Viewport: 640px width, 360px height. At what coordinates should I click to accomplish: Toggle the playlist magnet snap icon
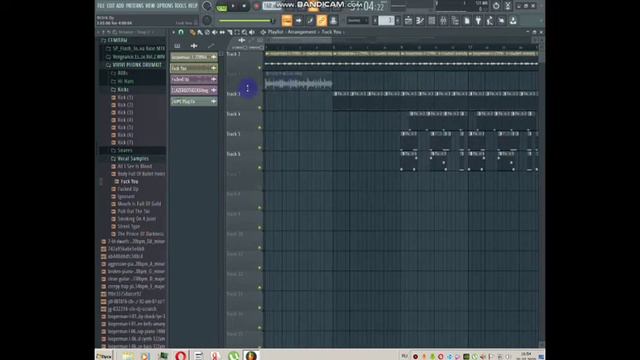coord(181,32)
